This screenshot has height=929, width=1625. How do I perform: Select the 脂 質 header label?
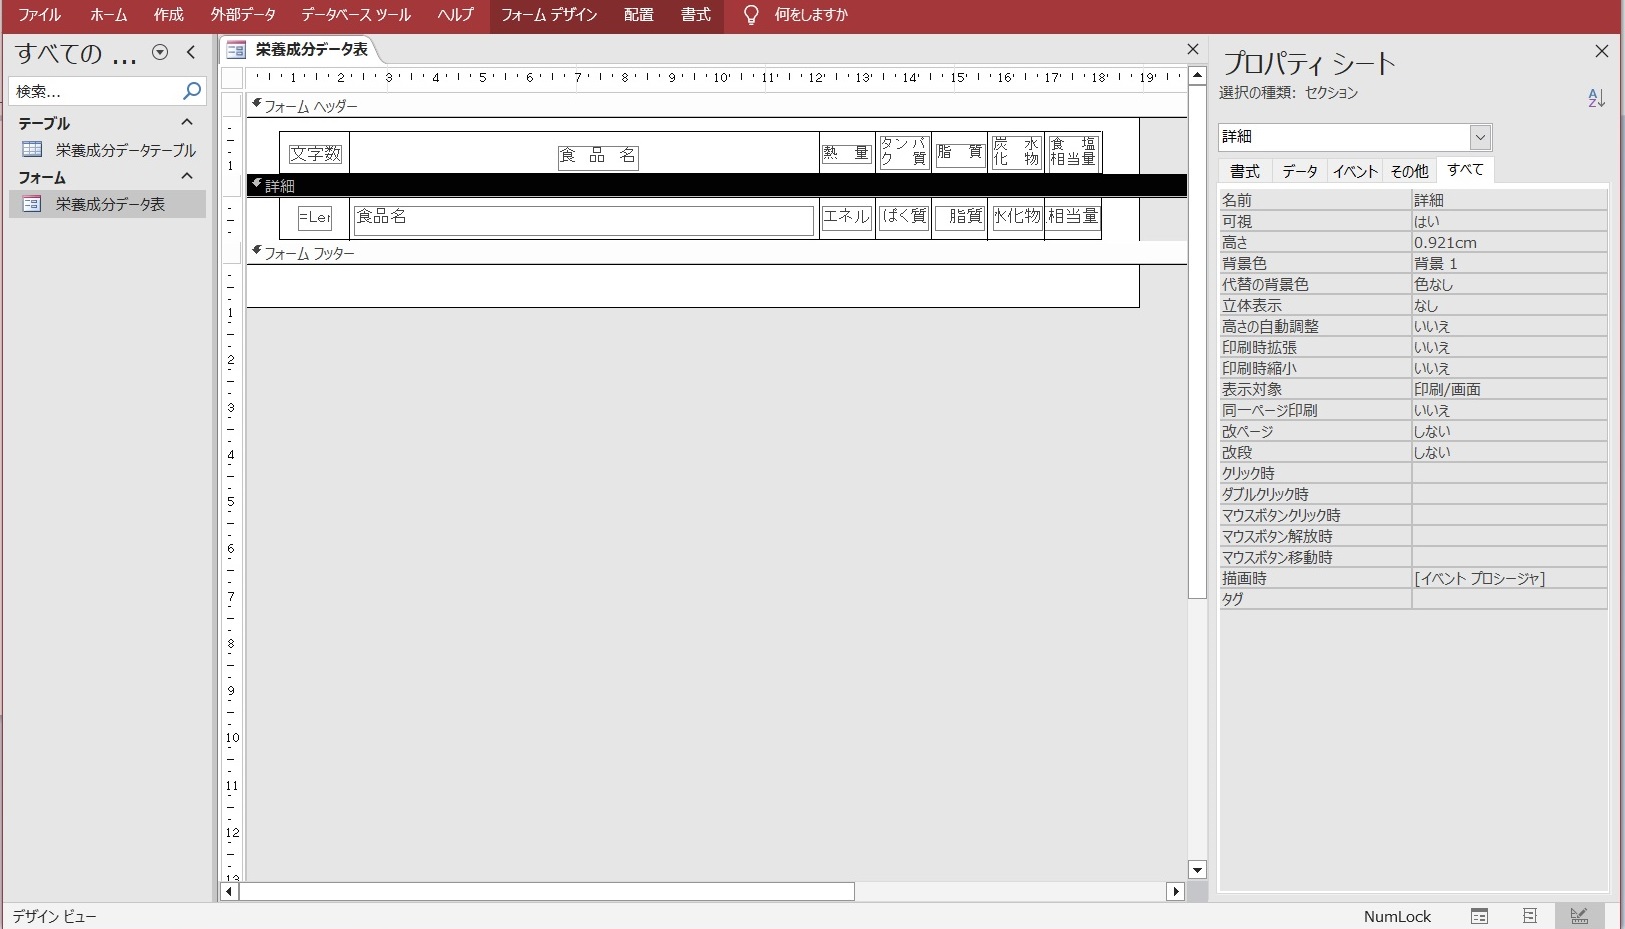click(960, 152)
